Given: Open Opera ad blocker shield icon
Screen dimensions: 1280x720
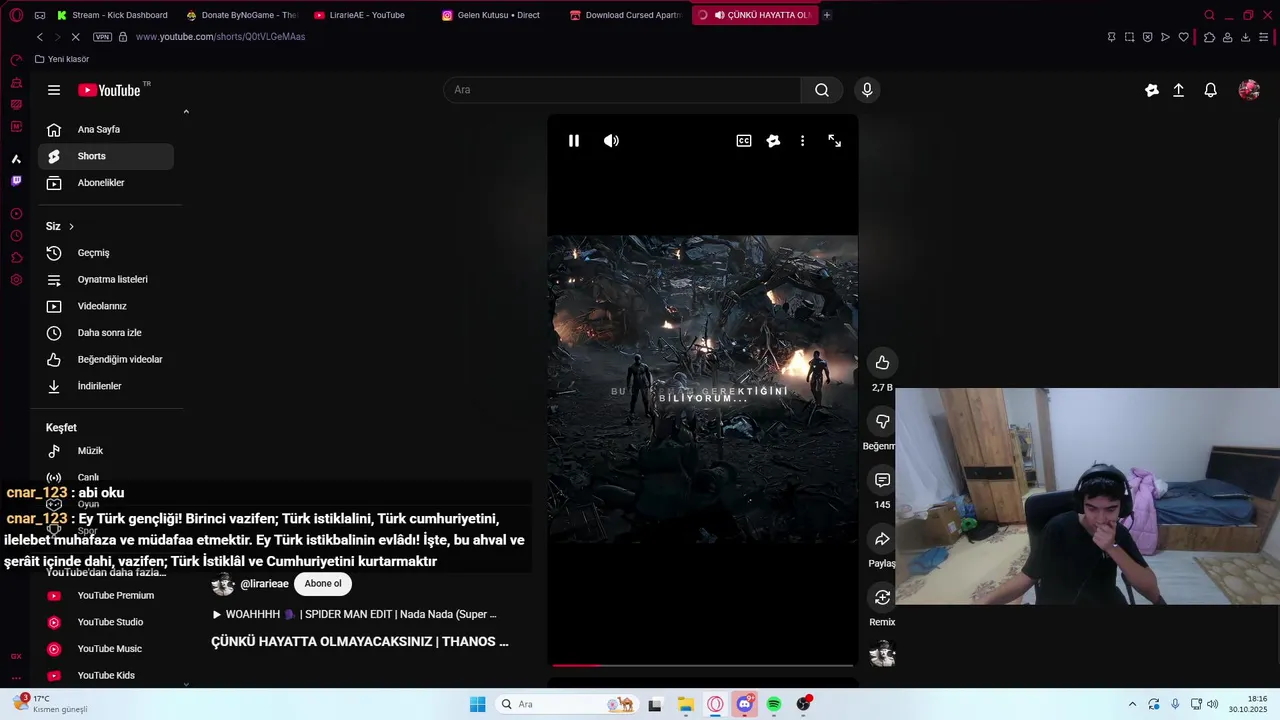Looking at the screenshot, I should click(x=1147, y=37).
